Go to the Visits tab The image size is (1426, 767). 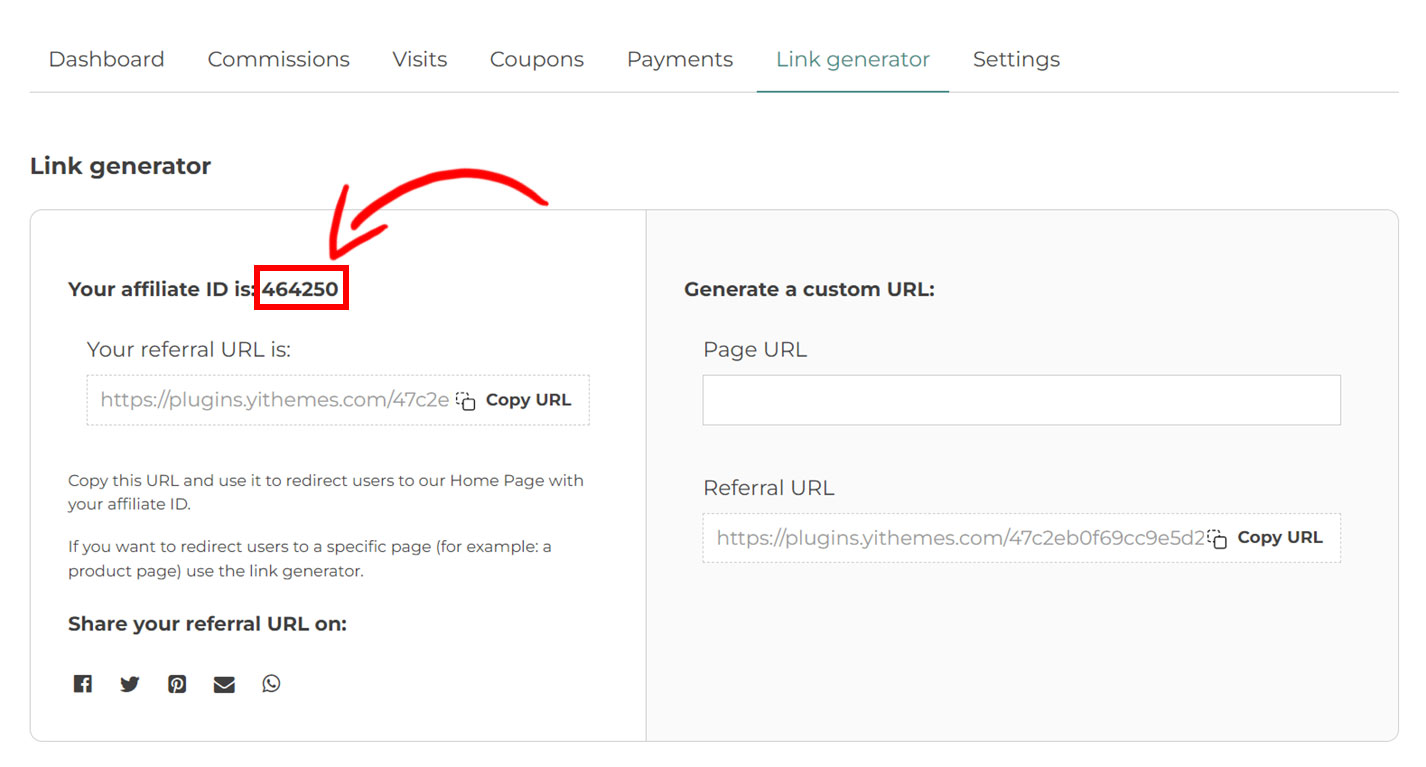click(x=420, y=59)
